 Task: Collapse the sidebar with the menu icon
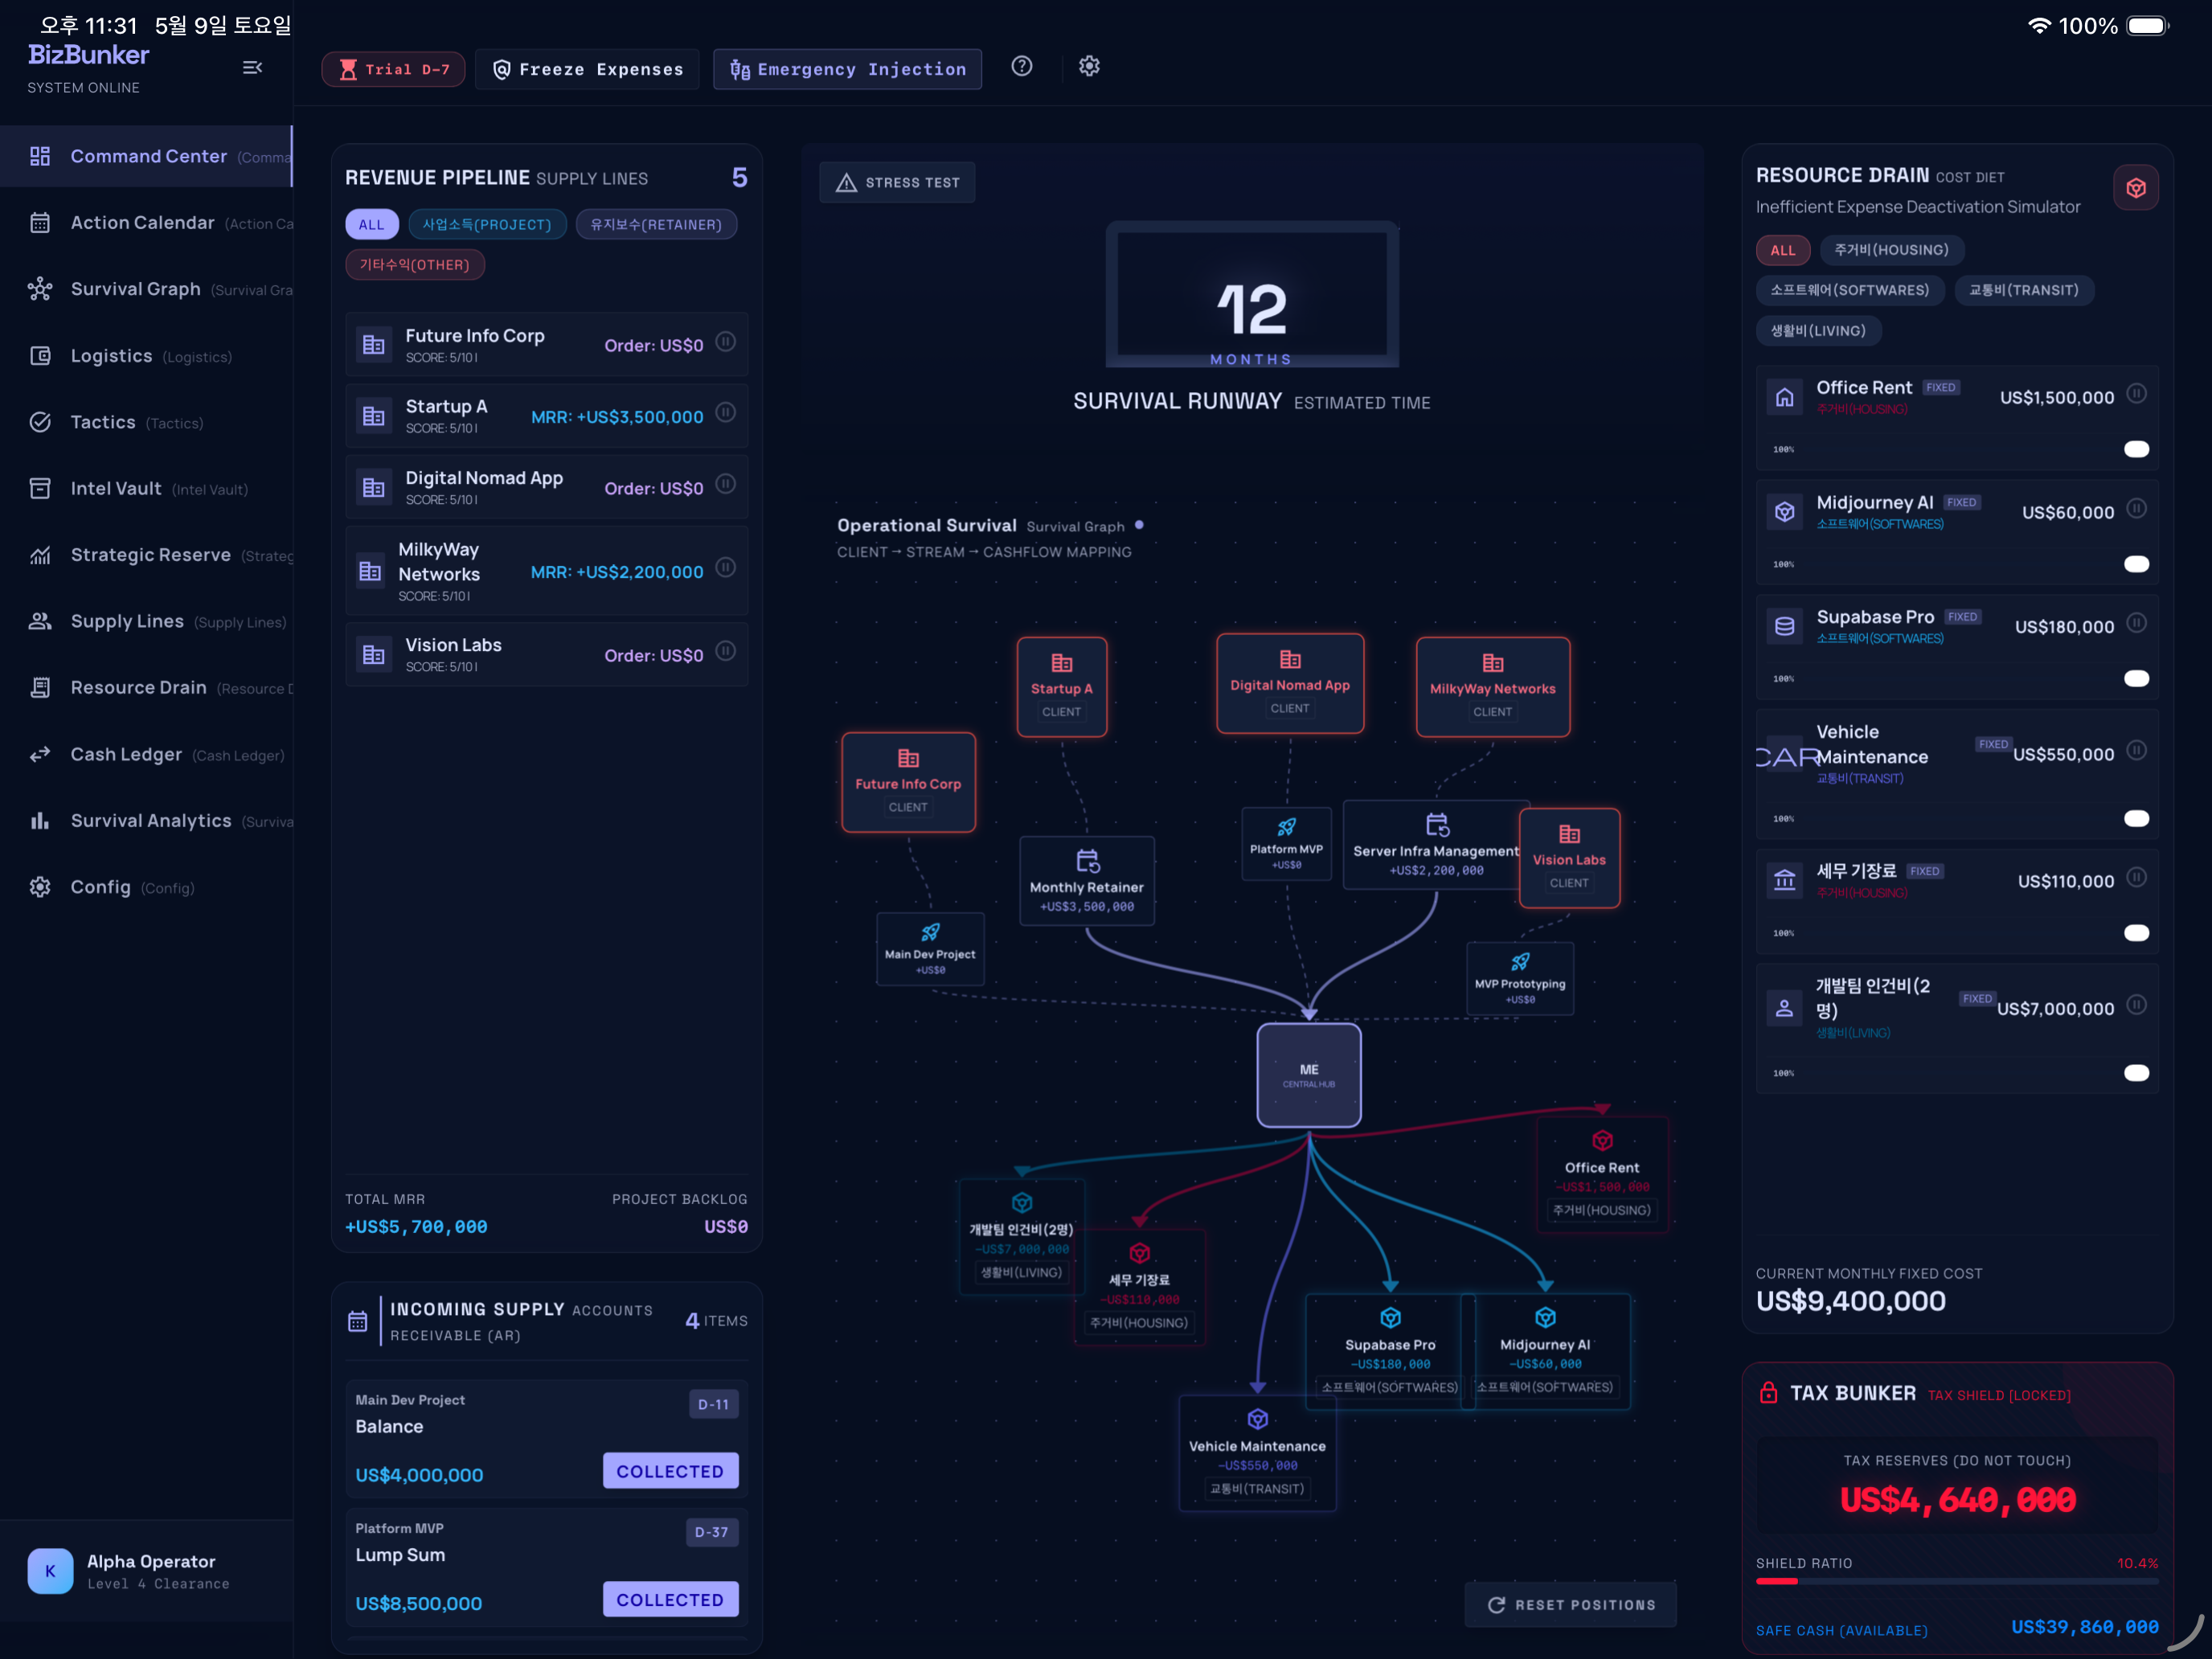tap(252, 67)
